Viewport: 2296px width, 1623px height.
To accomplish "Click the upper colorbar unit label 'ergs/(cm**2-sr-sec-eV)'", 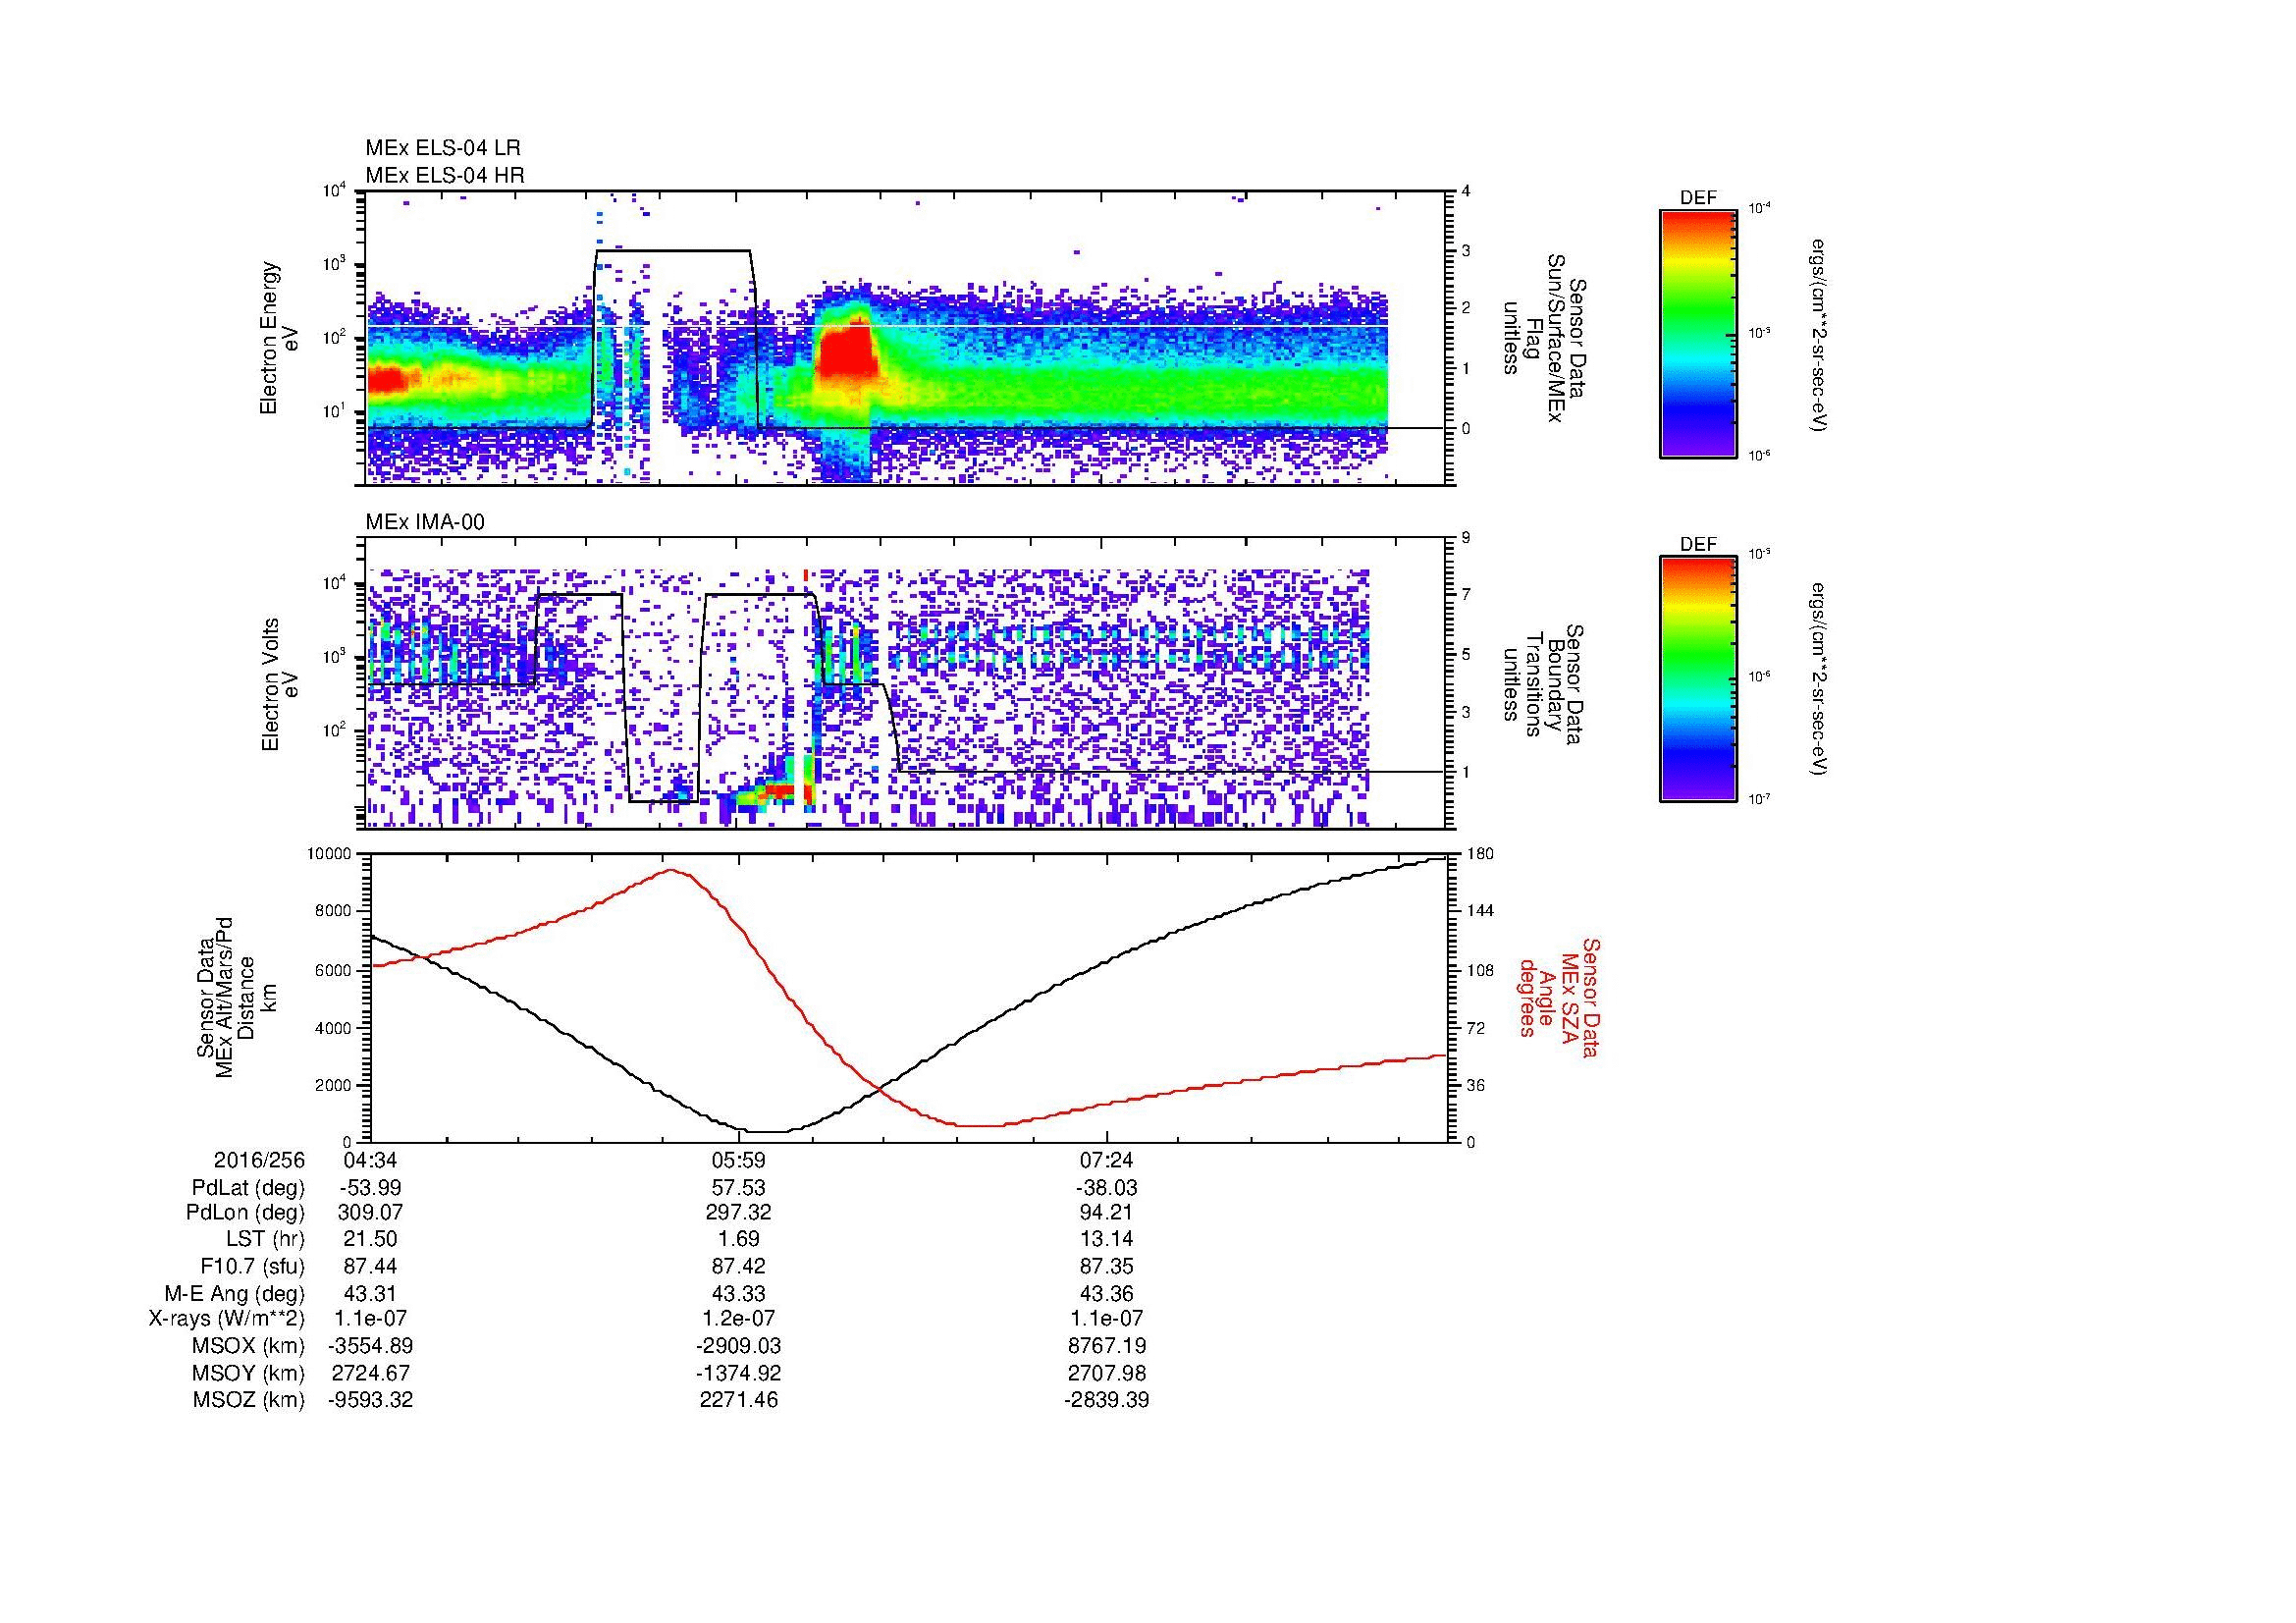I will click(1820, 335).
